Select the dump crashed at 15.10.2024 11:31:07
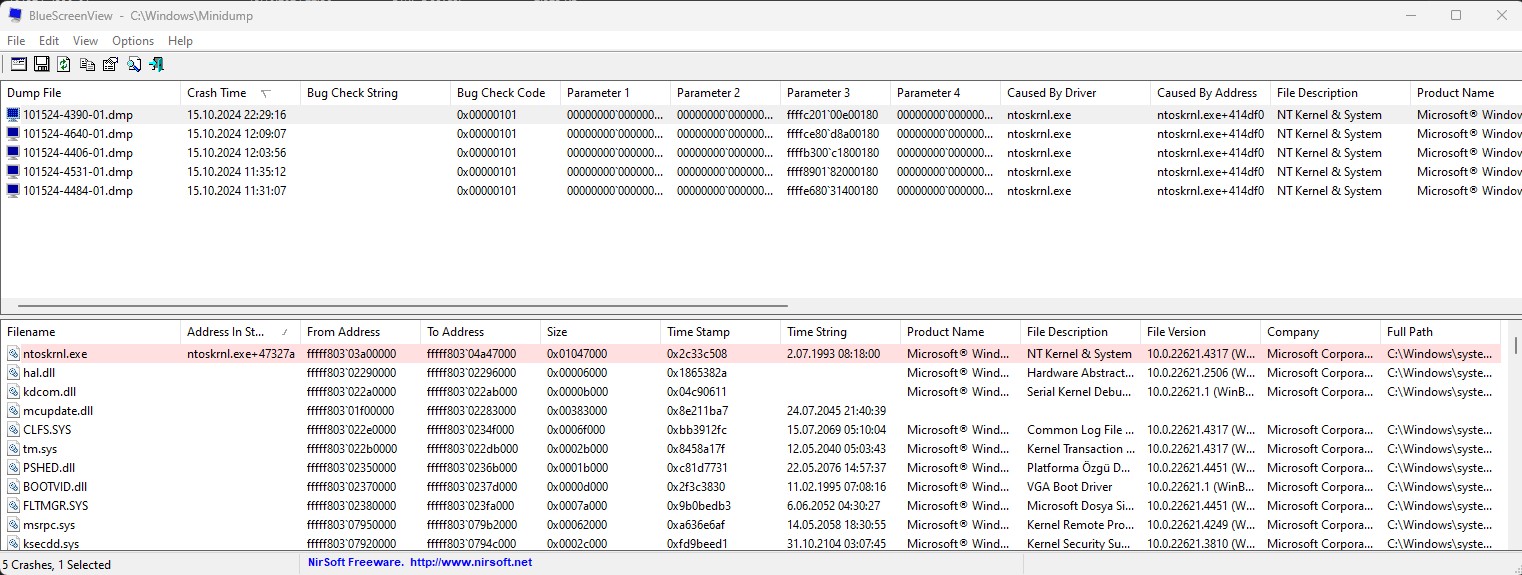 760,191
